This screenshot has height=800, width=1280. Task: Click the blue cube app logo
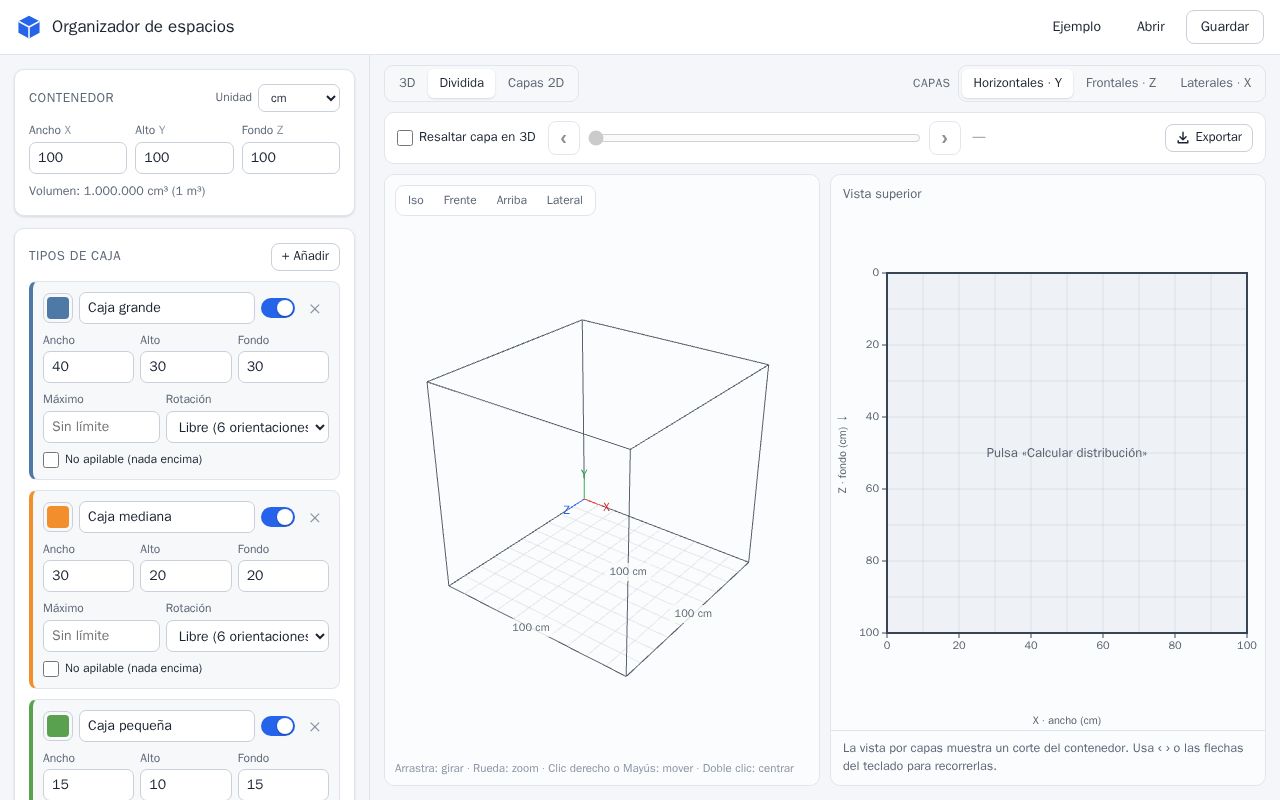pos(29,27)
